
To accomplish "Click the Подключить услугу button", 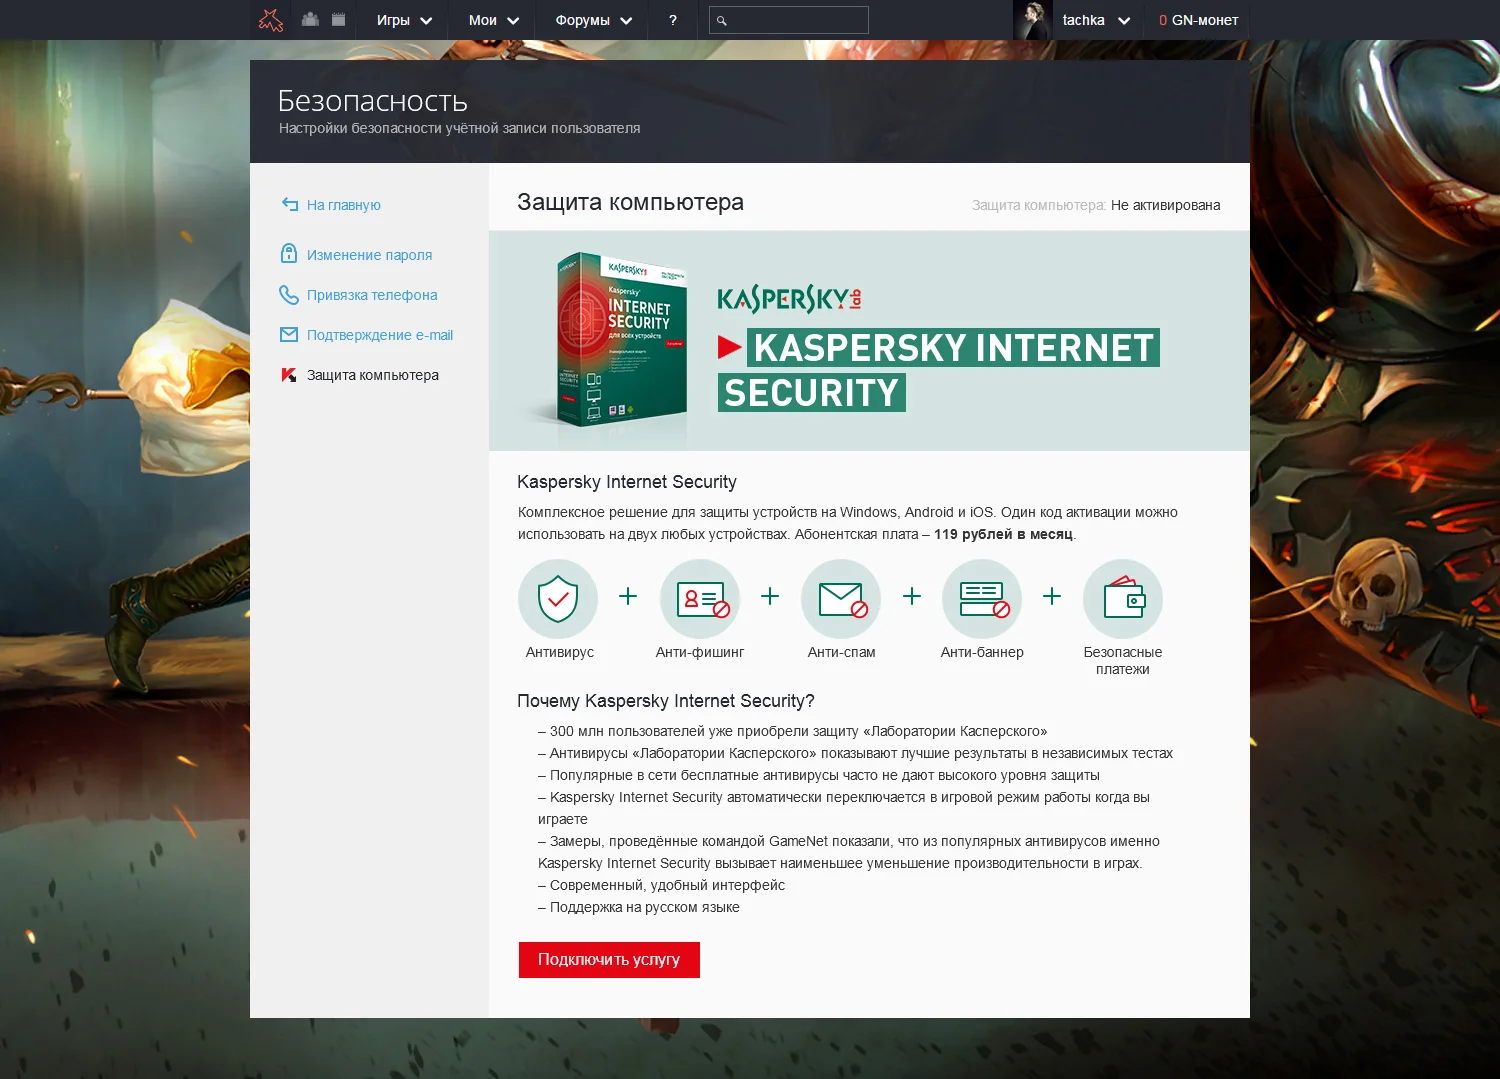I will click(x=609, y=960).
